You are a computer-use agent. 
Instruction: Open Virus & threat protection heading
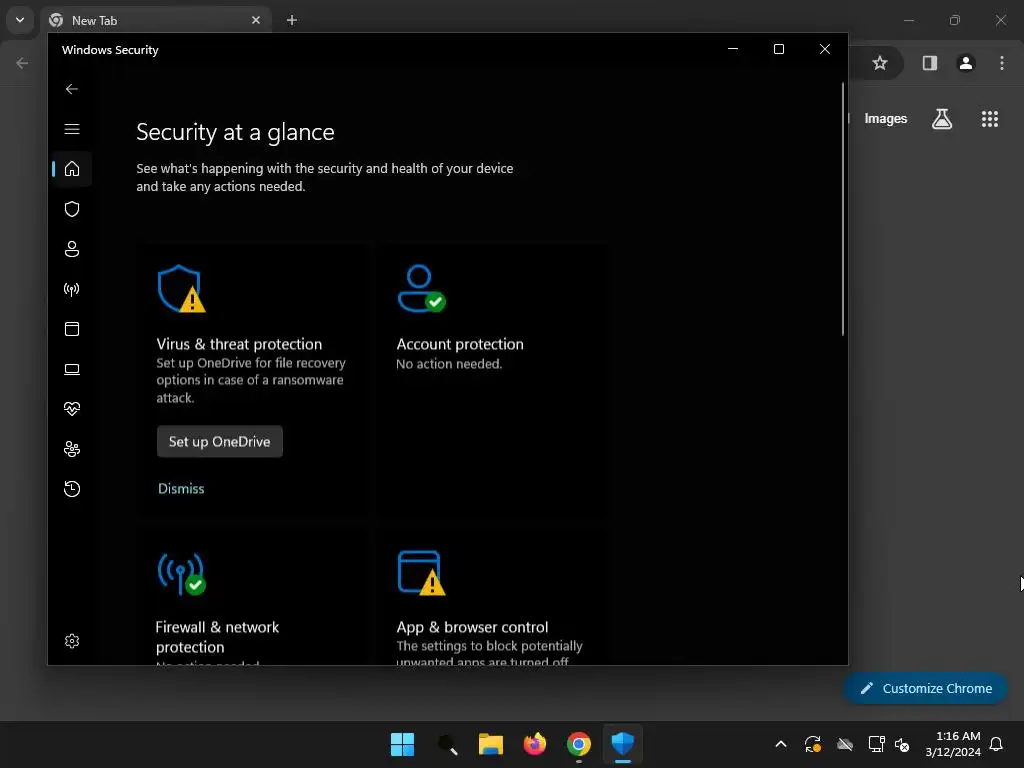(x=239, y=344)
